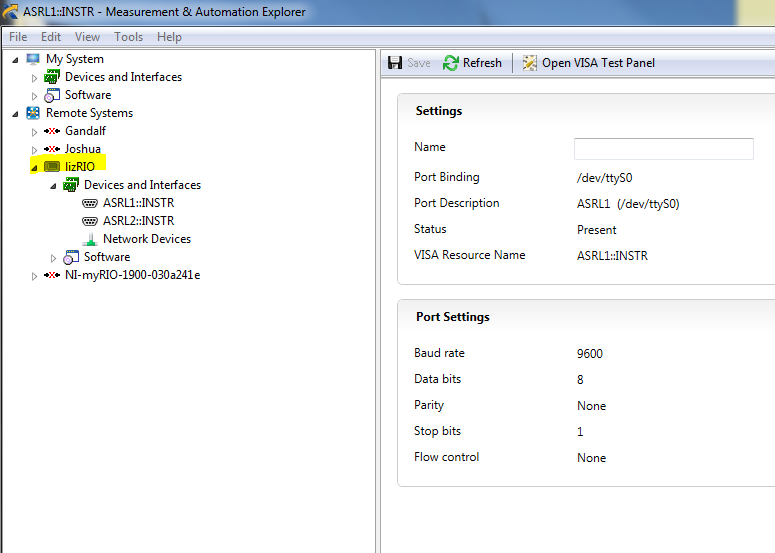Click VISA Resource Name value ASRL1::INSTR

click(x=612, y=256)
